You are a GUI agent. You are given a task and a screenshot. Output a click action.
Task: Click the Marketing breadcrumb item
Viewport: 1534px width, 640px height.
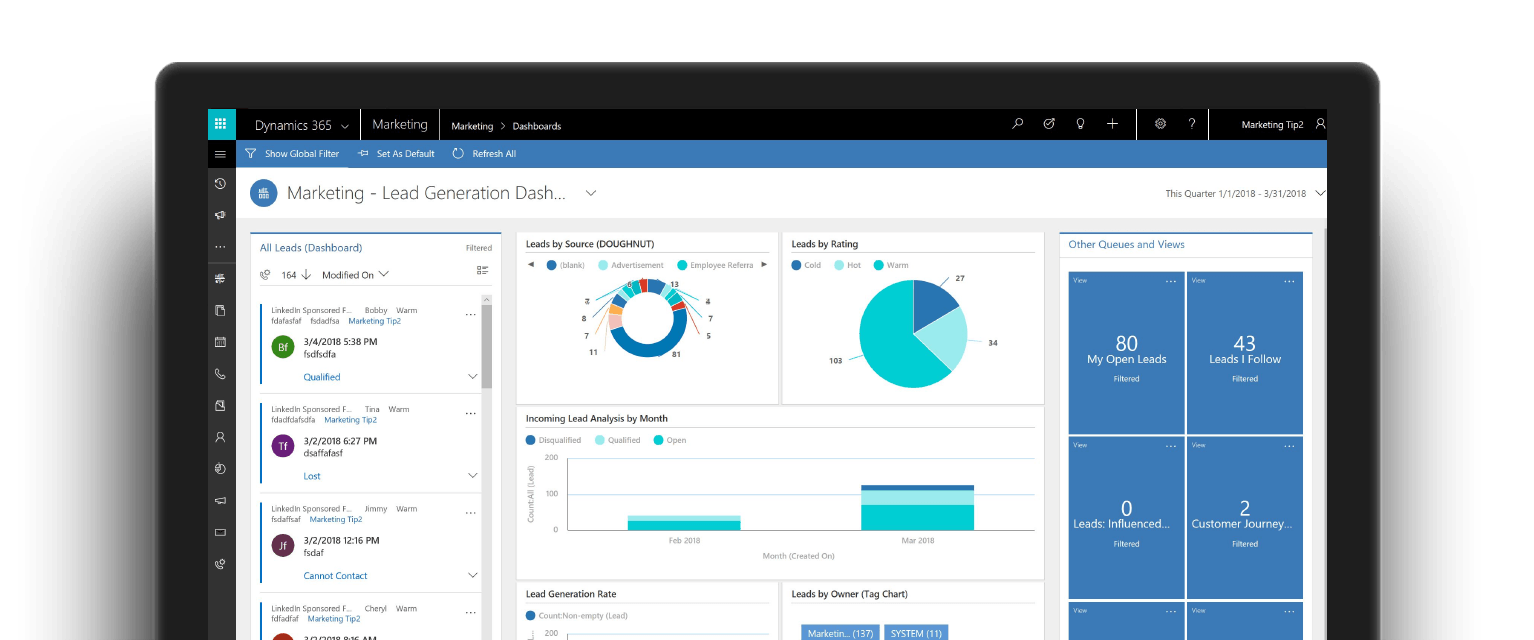click(472, 126)
